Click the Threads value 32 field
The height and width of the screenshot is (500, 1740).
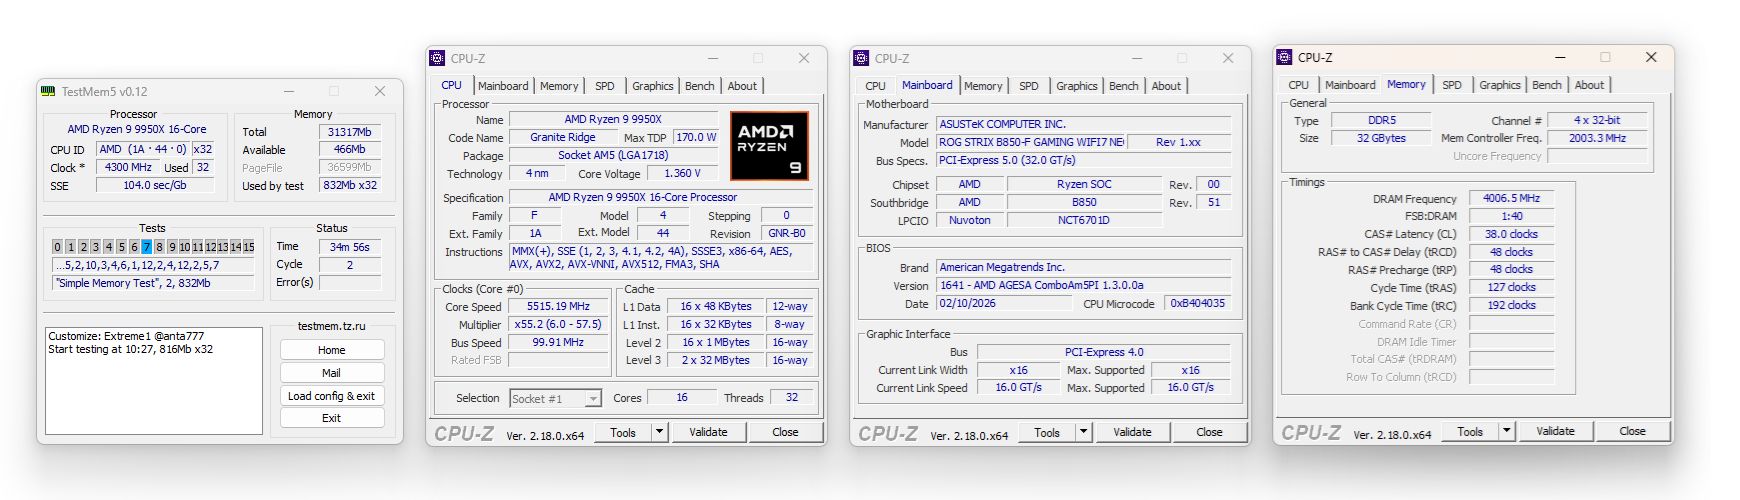(x=792, y=397)
